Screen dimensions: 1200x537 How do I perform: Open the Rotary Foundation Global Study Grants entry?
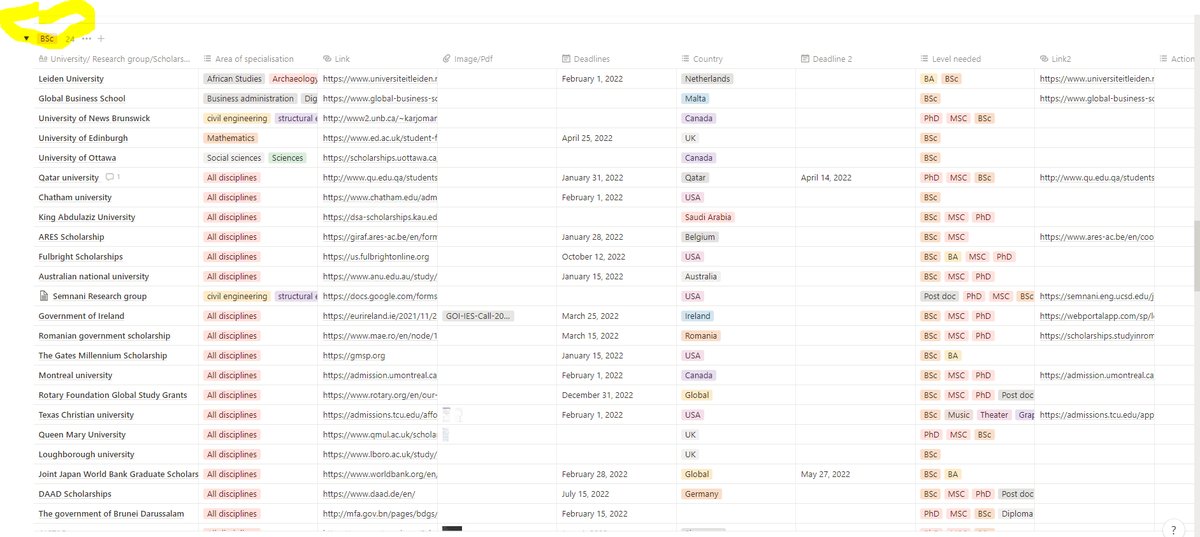click(x=113, y=395)
